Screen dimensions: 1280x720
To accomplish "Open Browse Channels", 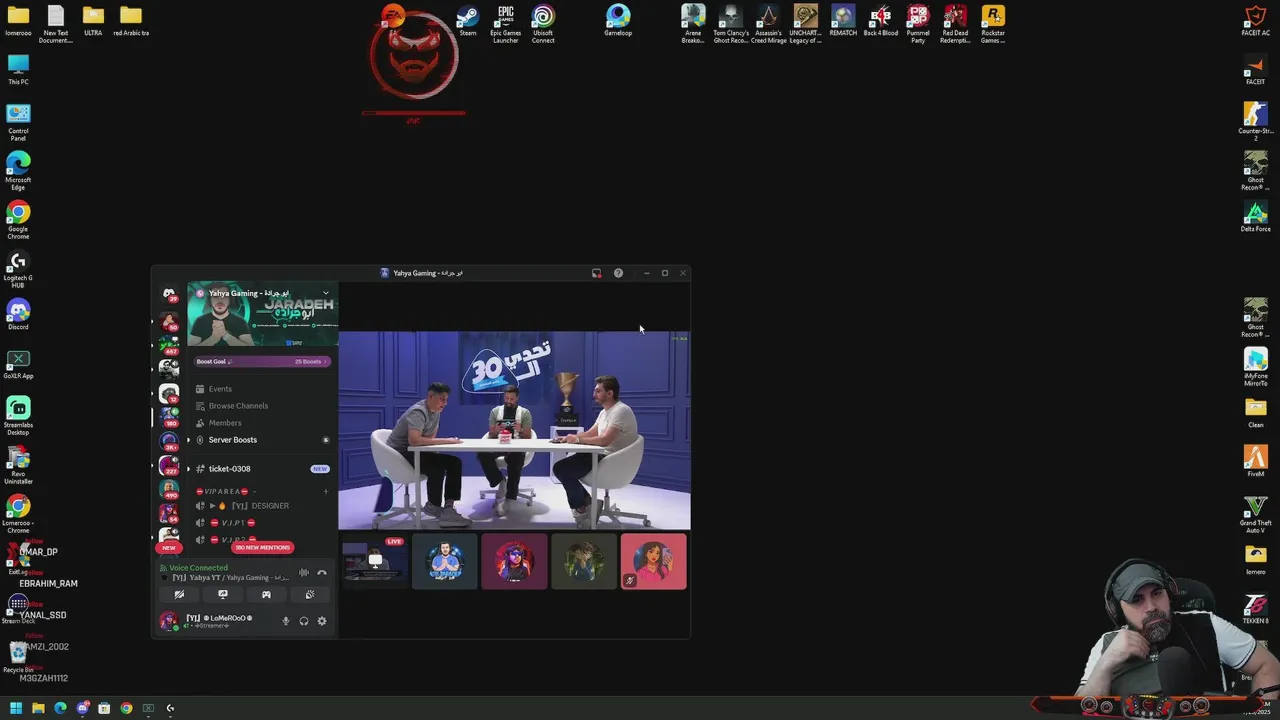I will [x=238, y=406].
